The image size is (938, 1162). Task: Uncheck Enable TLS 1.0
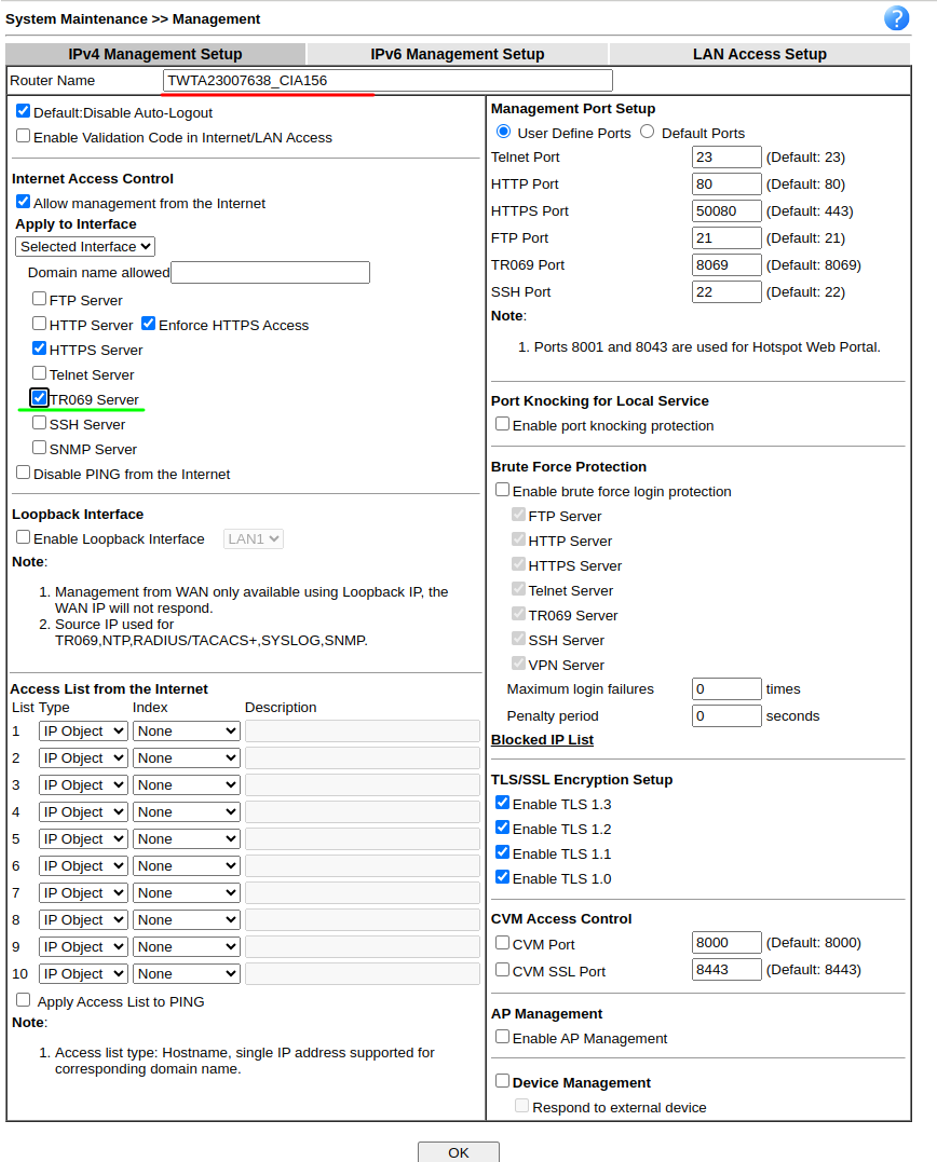(x=502, y=877)
